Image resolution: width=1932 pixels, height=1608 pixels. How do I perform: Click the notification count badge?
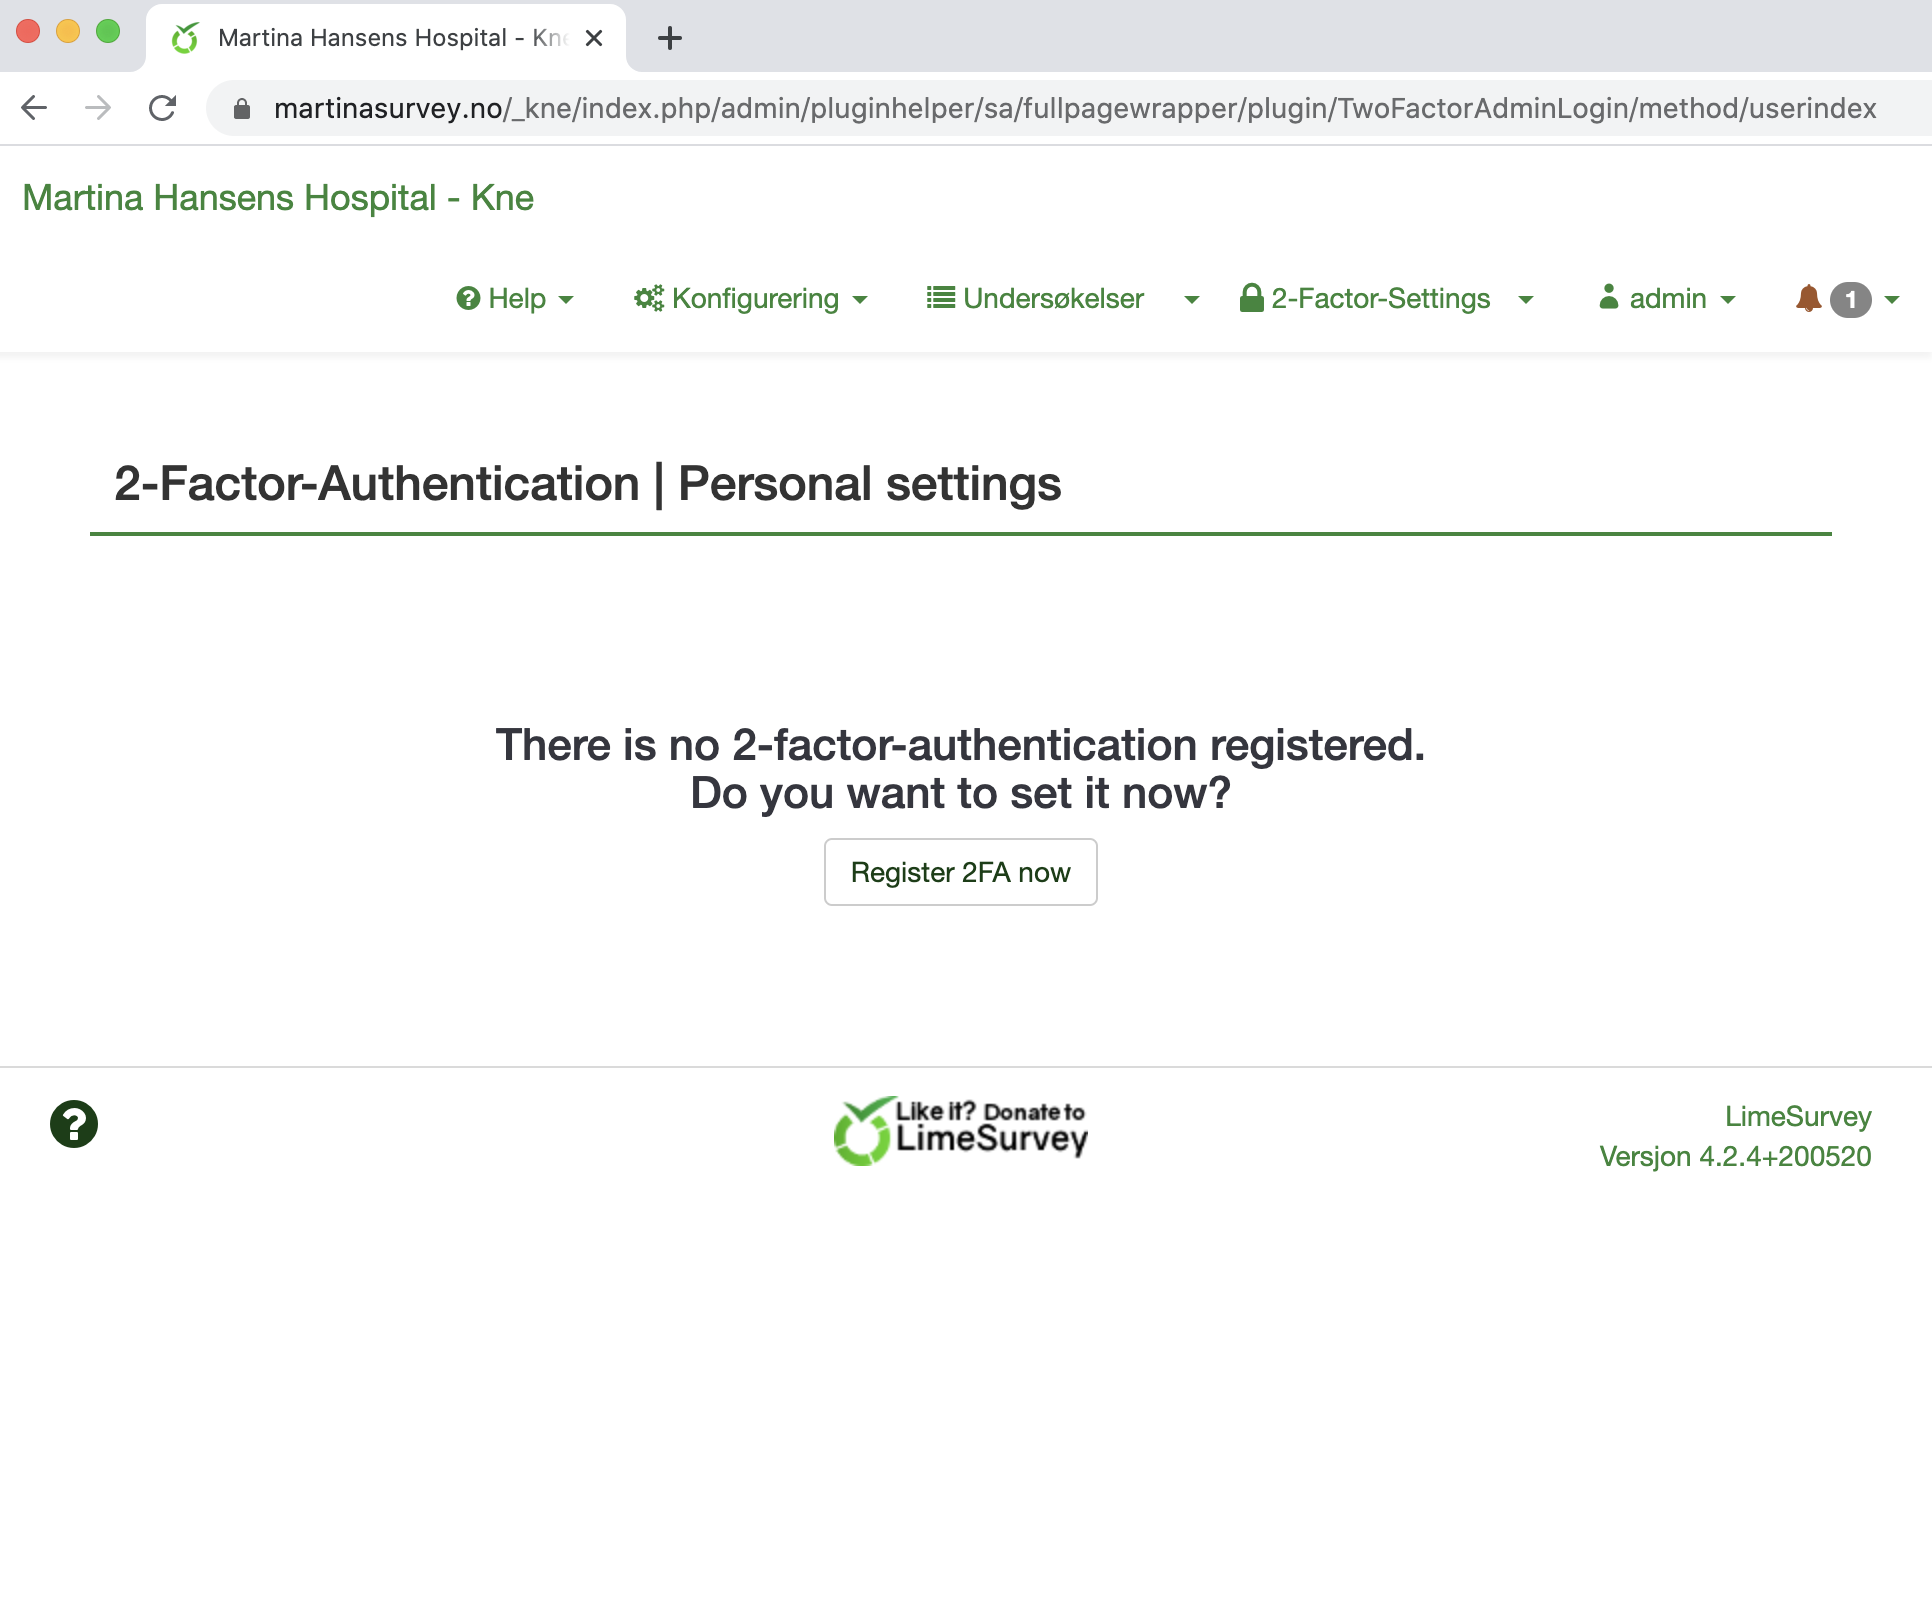point(1850,299)
